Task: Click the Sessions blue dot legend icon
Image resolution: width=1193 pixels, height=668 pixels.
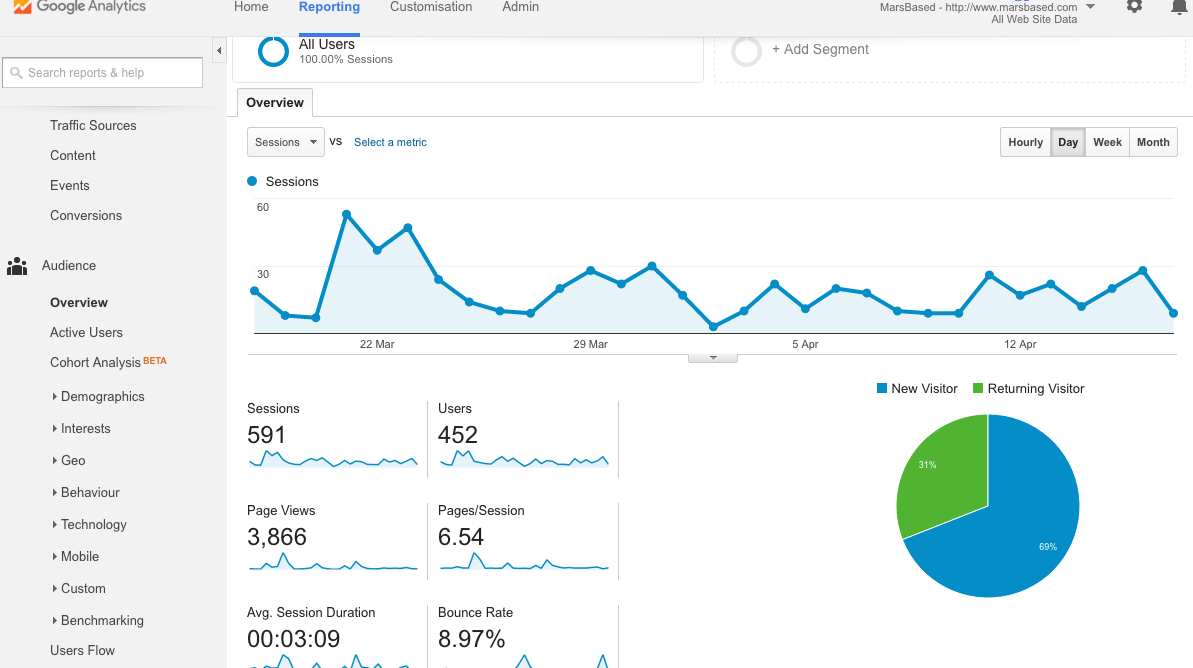Action: tap(251, 181)
